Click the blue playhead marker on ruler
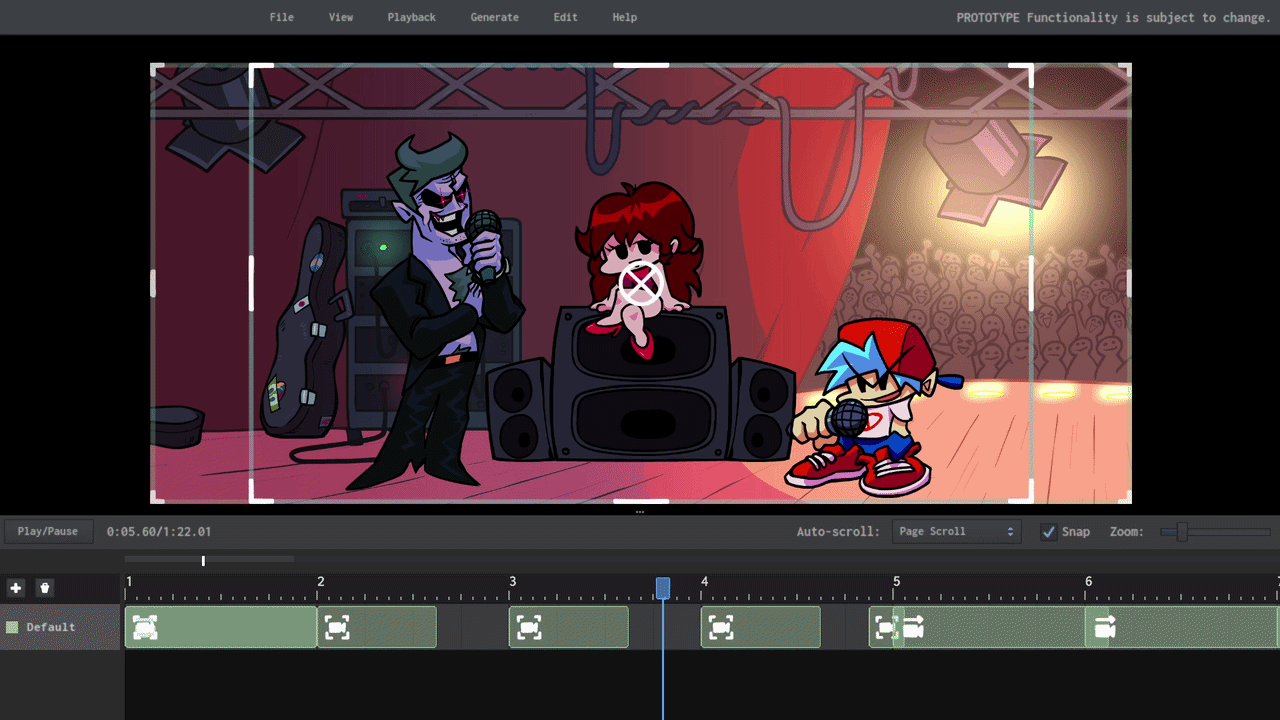Viewport: 1280px width, 720px height. 663,588
